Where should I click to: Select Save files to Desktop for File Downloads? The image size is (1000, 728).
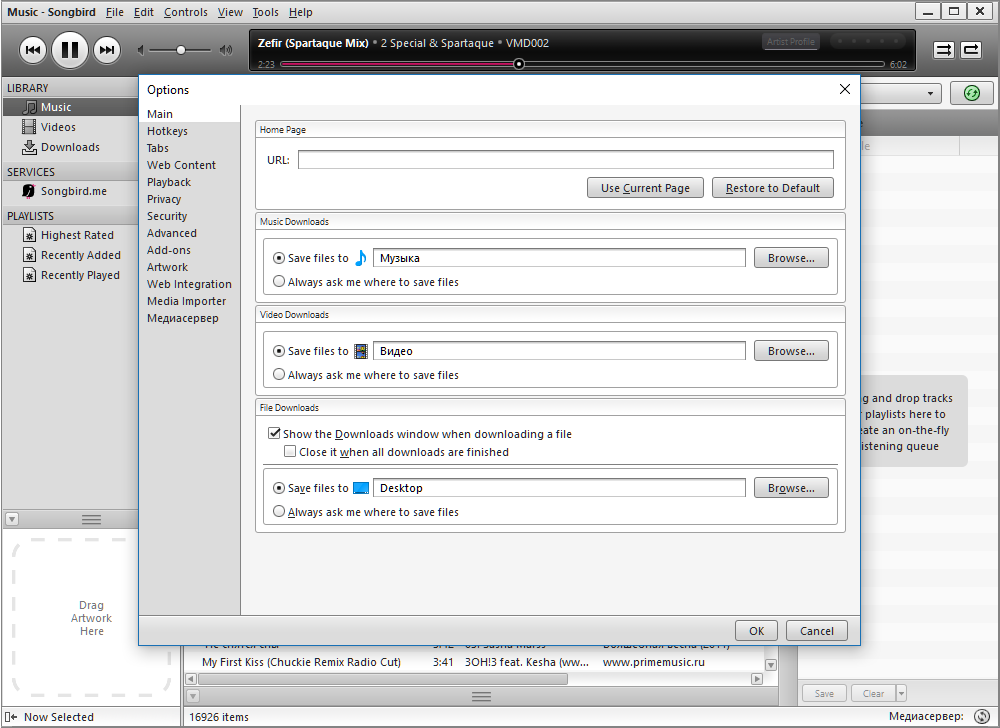point(279,488)
